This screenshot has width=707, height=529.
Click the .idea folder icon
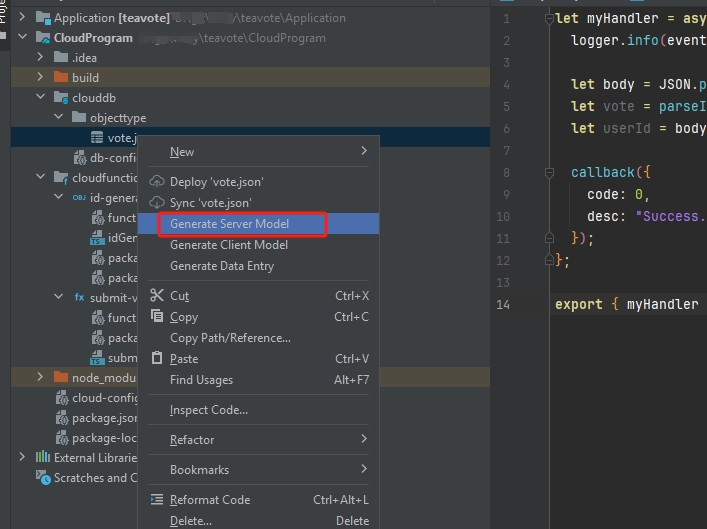click(61, 57)
